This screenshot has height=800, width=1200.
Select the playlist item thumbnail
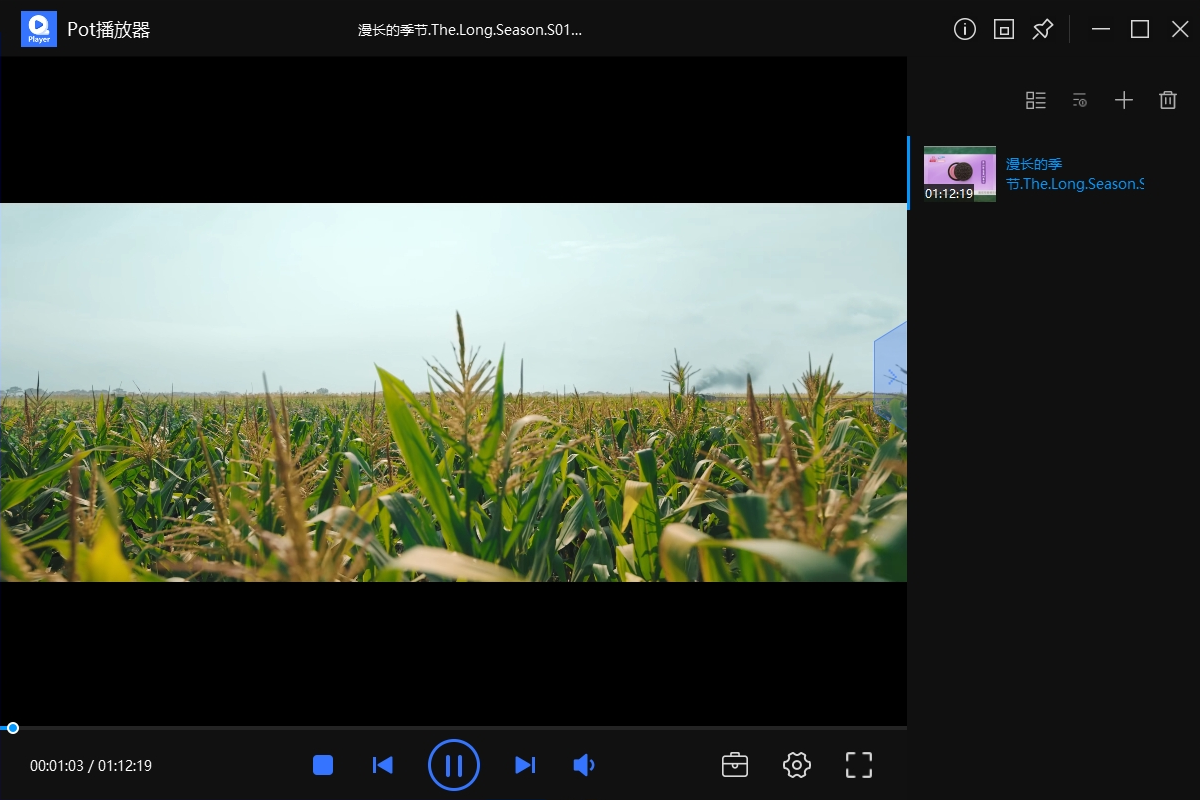click(x=960, y=174)
